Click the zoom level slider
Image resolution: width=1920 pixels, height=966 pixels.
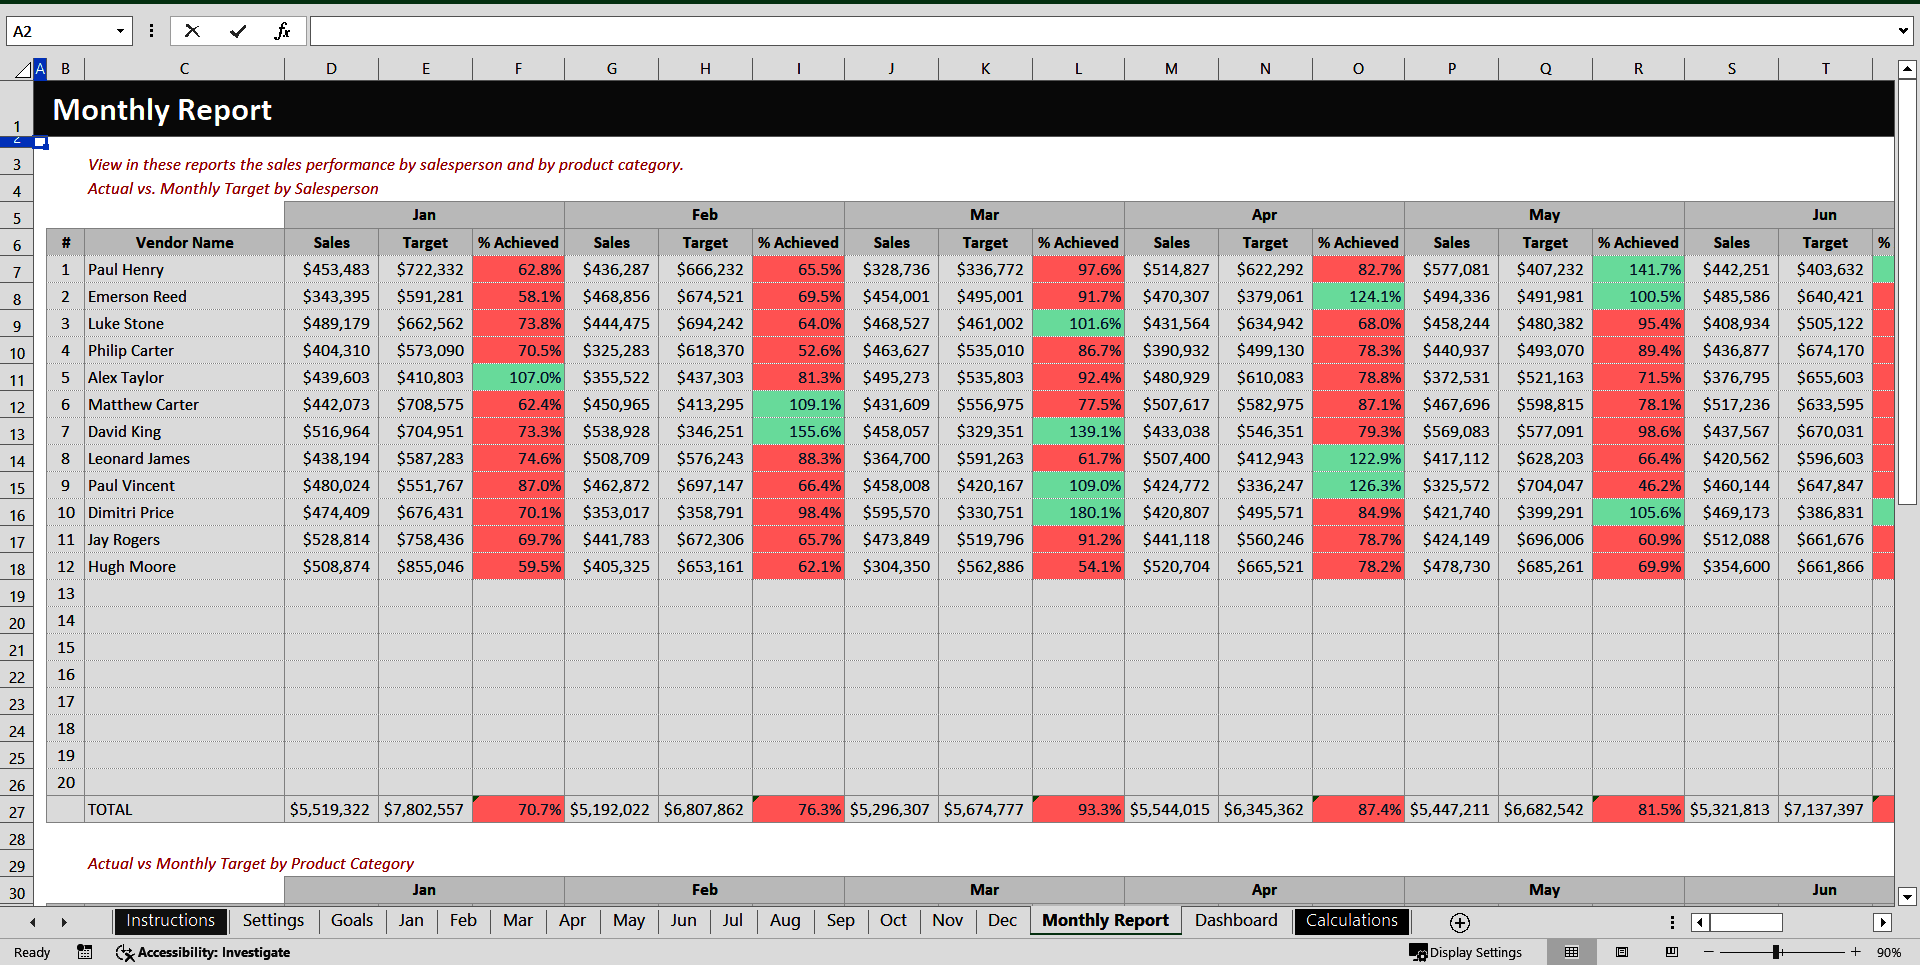coord(1778,952)
